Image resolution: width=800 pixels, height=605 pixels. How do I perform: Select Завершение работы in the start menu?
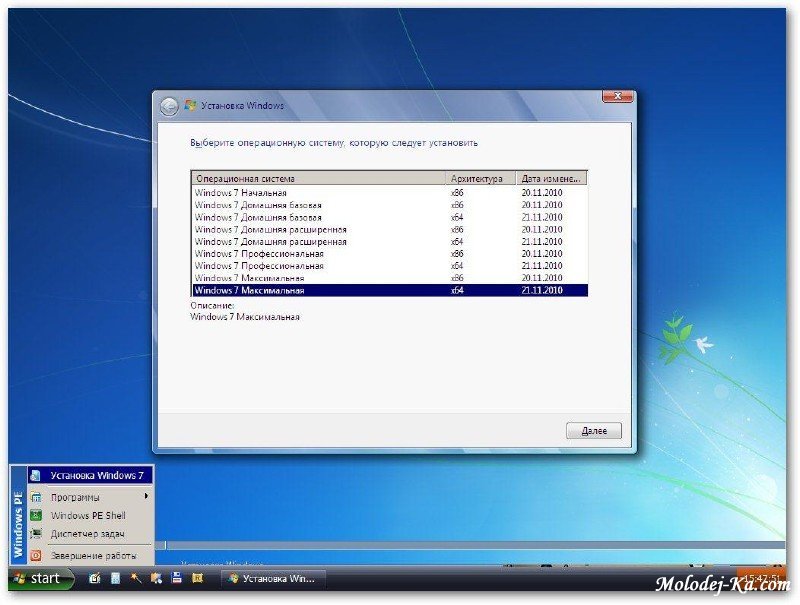pos(90,555)
